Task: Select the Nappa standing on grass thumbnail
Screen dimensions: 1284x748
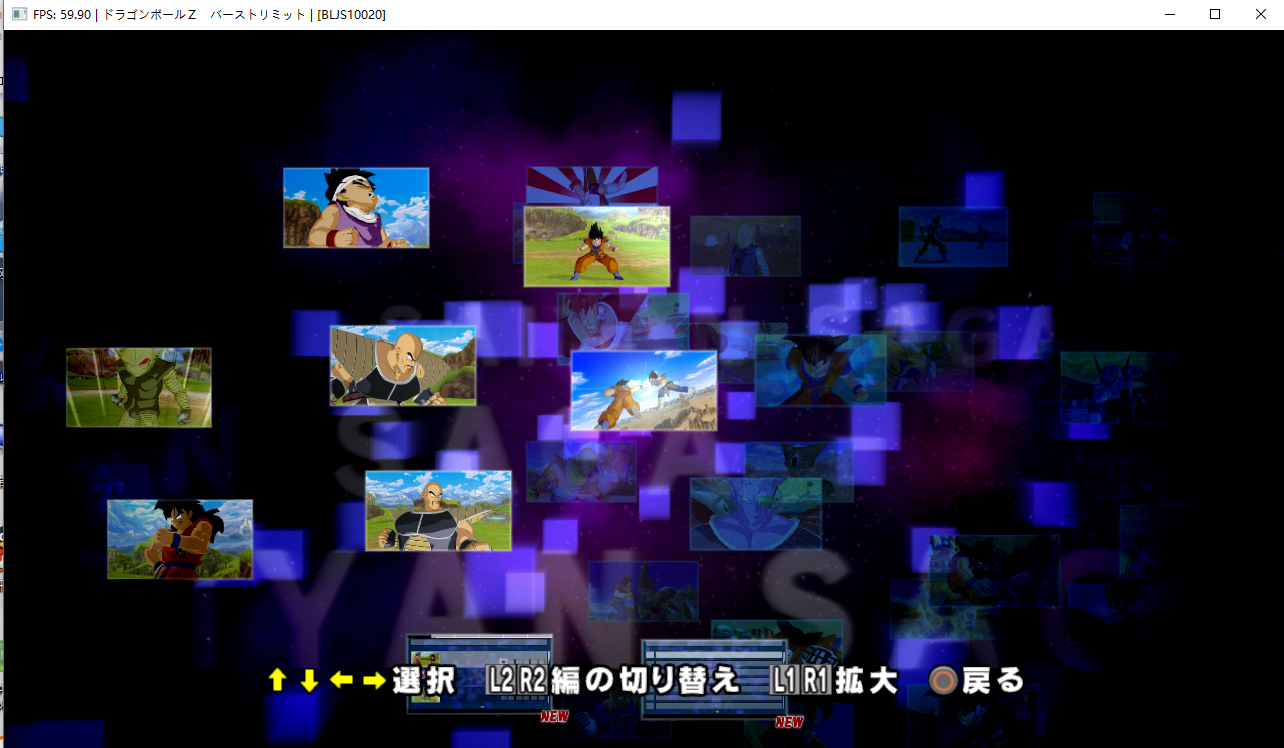Action: (438, 511)
